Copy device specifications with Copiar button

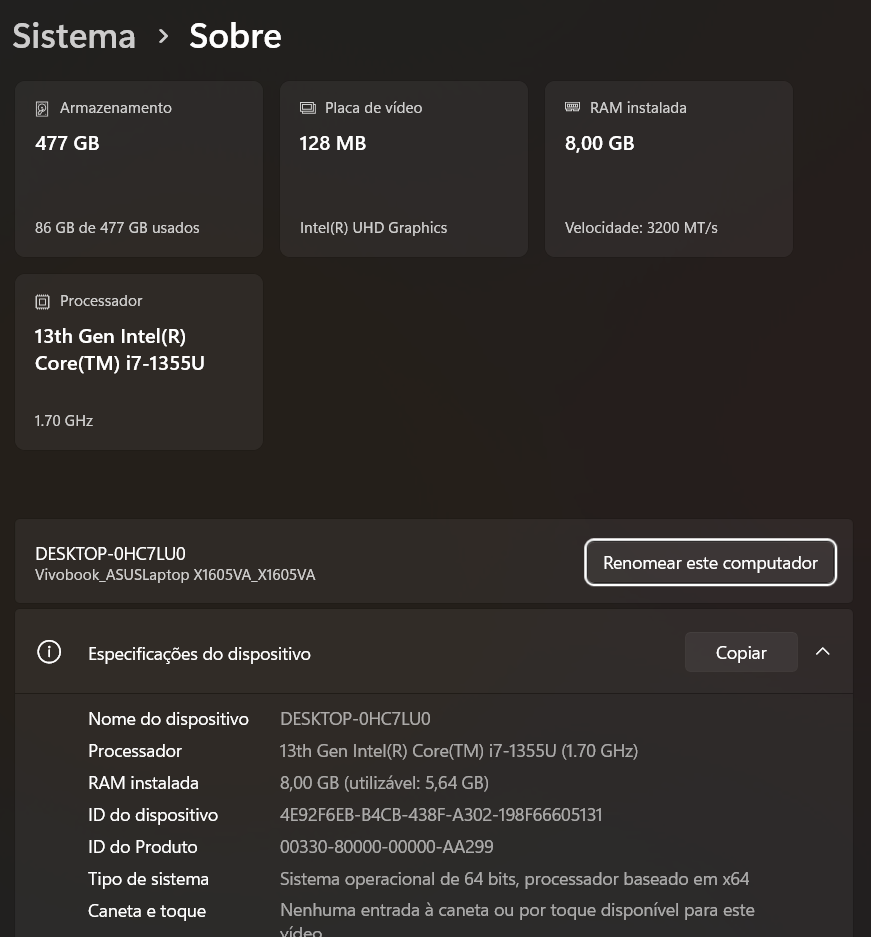(x=741, y=653)
